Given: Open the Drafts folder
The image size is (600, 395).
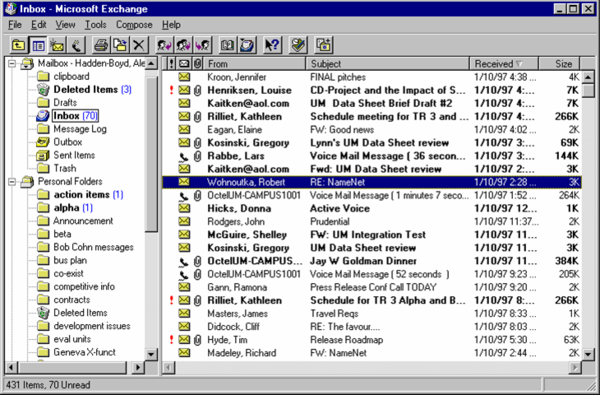Looking at the screenshot, I should tap(65, 103).
